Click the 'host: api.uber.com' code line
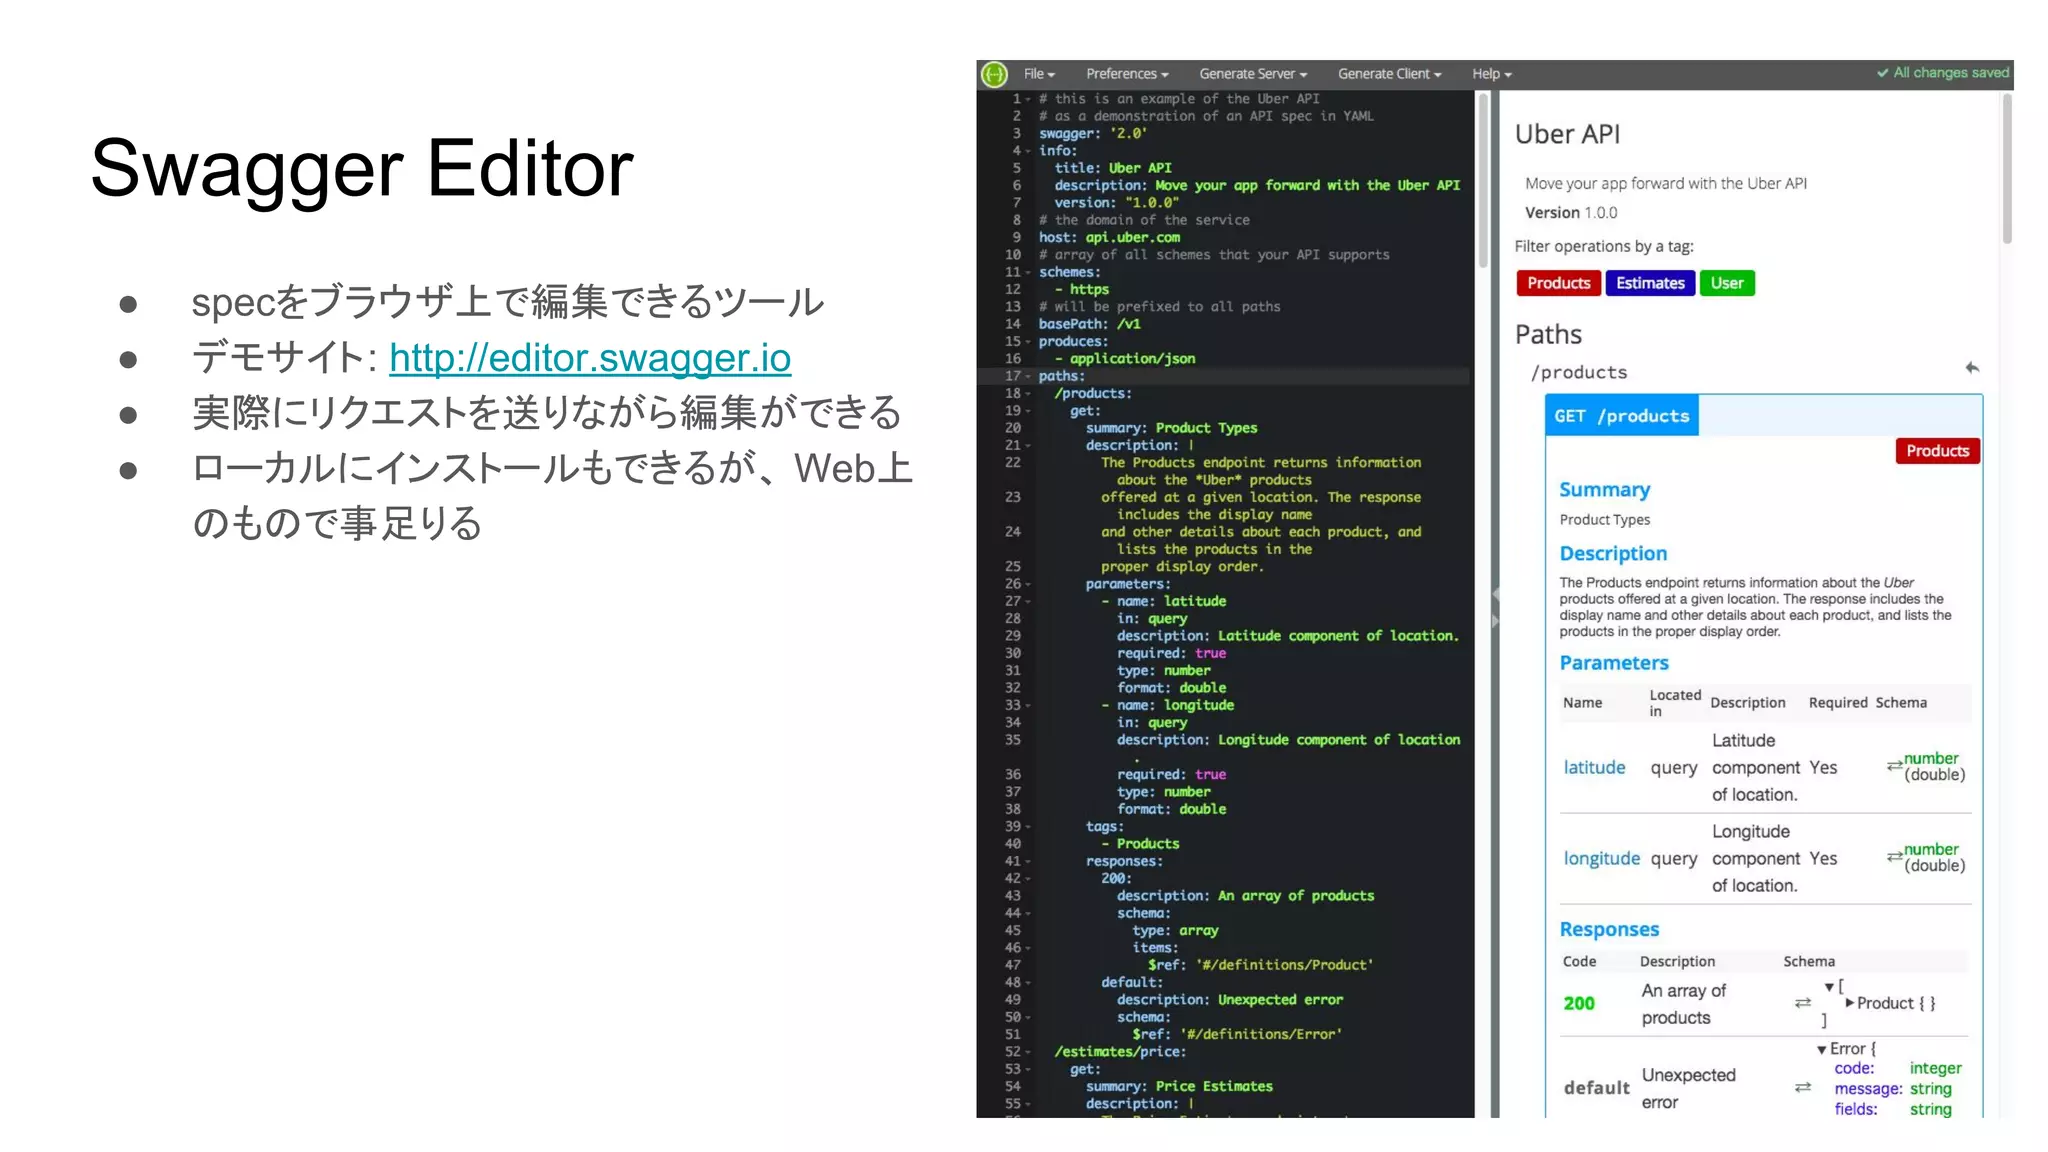This screenshot has height=1152, width=2048. click(x=1109, y=237)
